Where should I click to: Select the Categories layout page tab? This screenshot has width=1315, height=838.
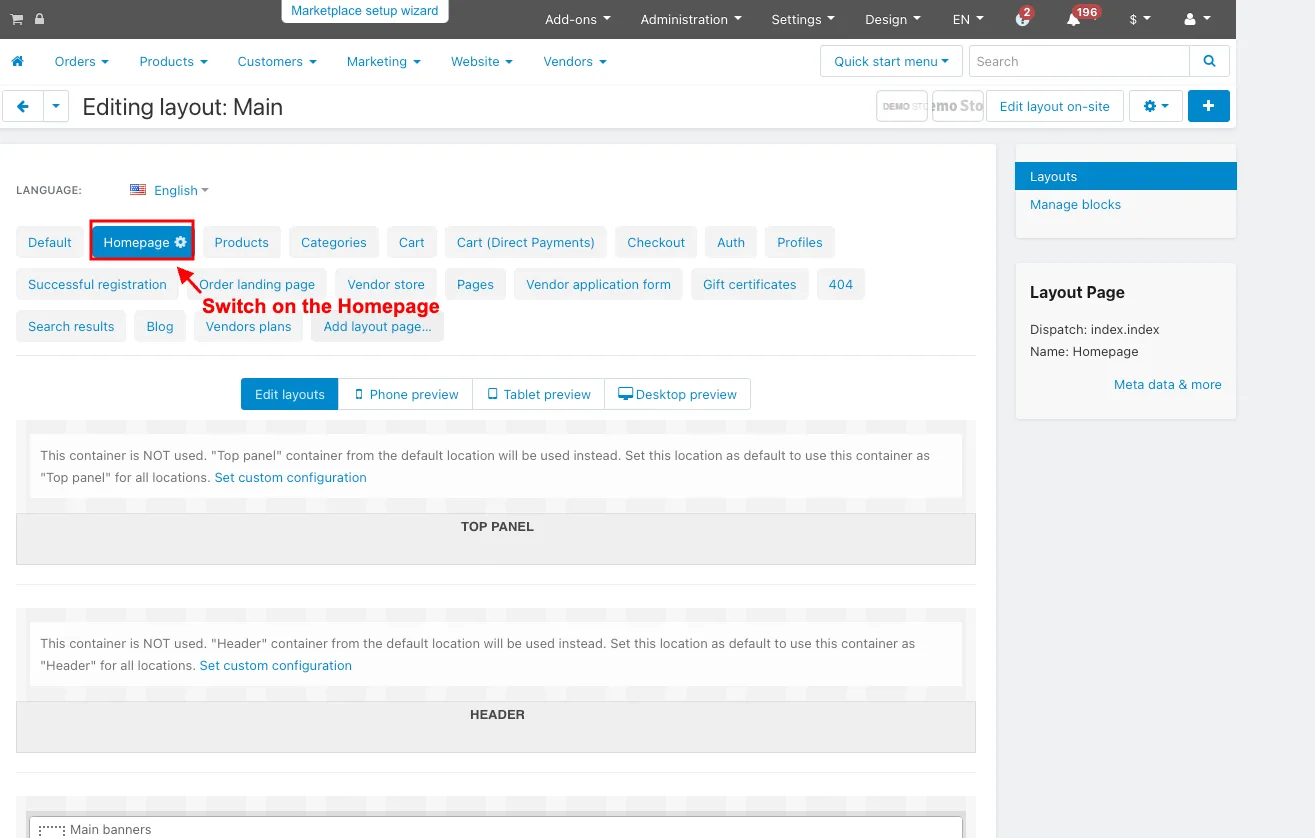(x=334, y=242)
